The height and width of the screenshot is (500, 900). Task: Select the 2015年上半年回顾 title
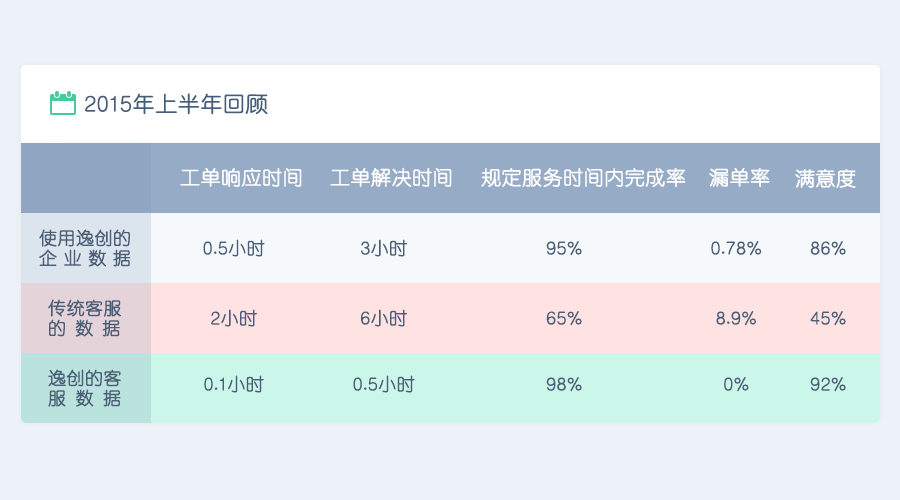[176, 104]
